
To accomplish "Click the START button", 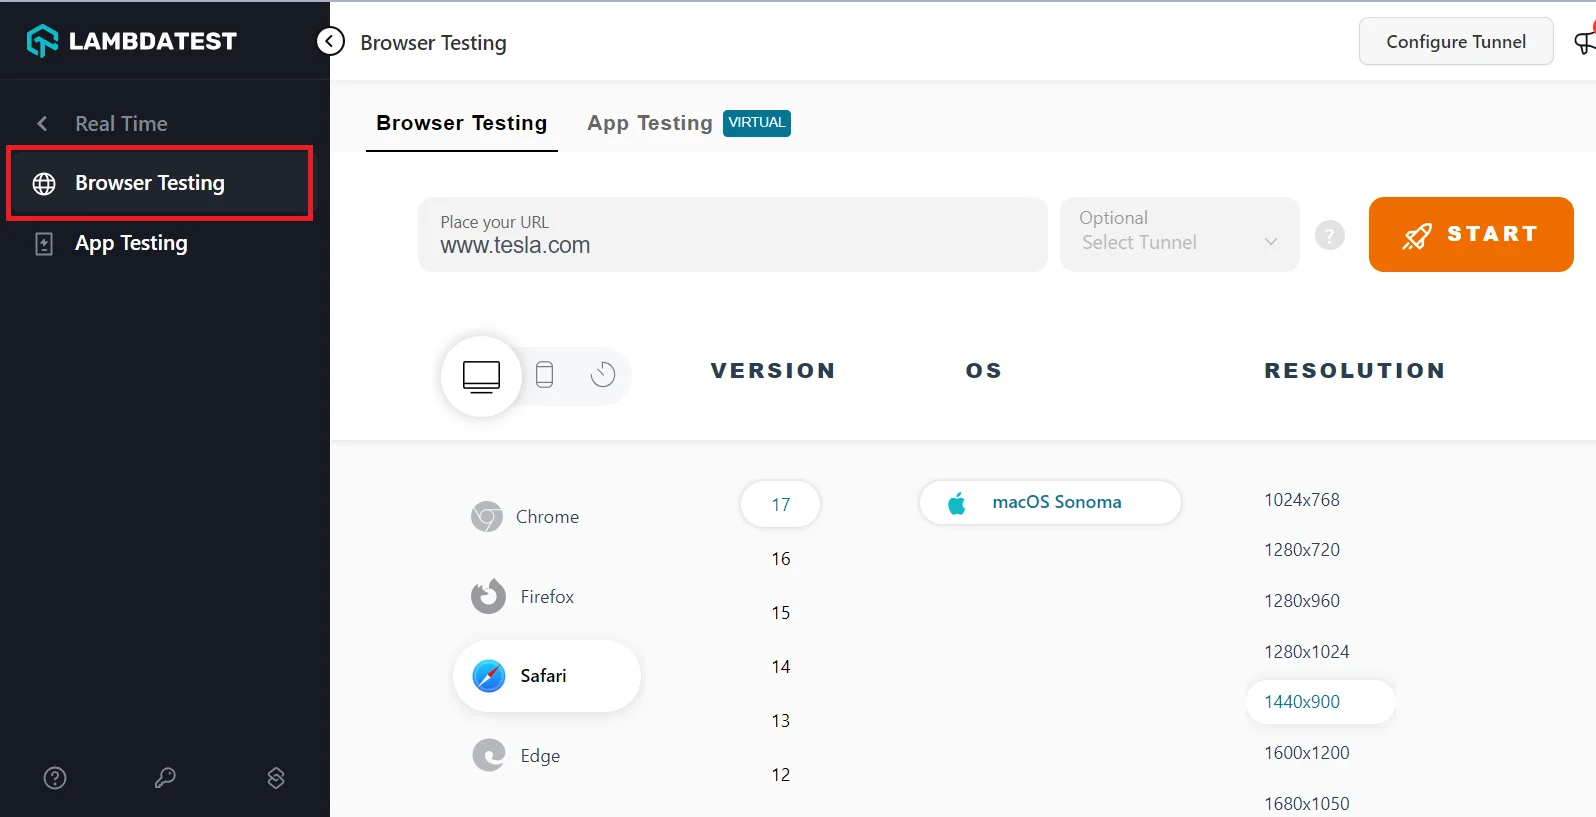I will pyautogui.click(x=1470, y=234).
